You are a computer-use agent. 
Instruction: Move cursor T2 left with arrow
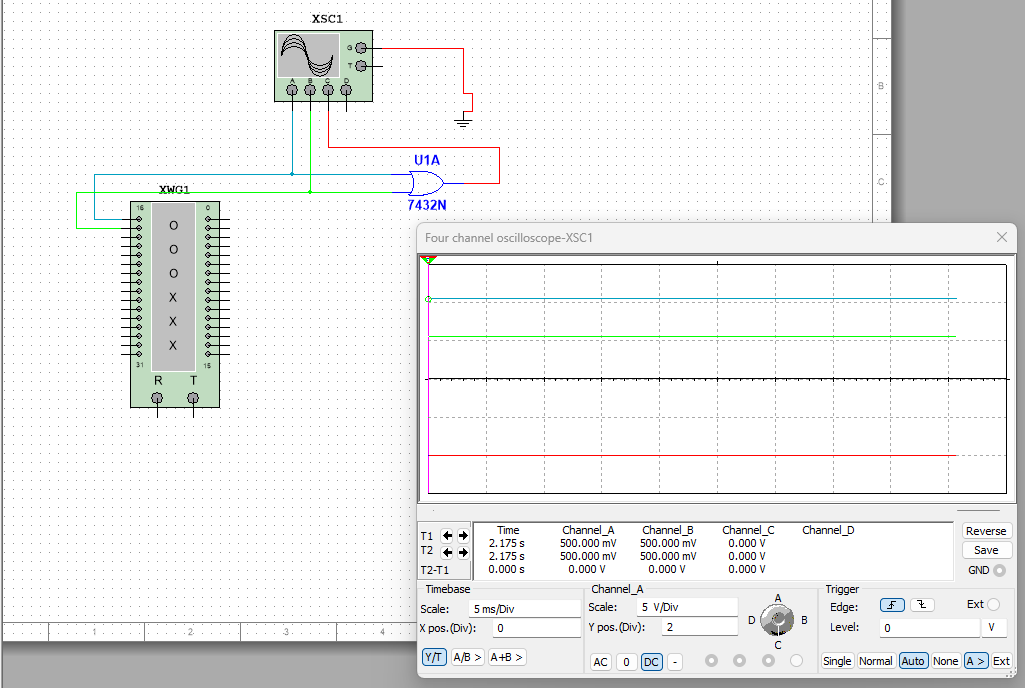click(447, 553)
